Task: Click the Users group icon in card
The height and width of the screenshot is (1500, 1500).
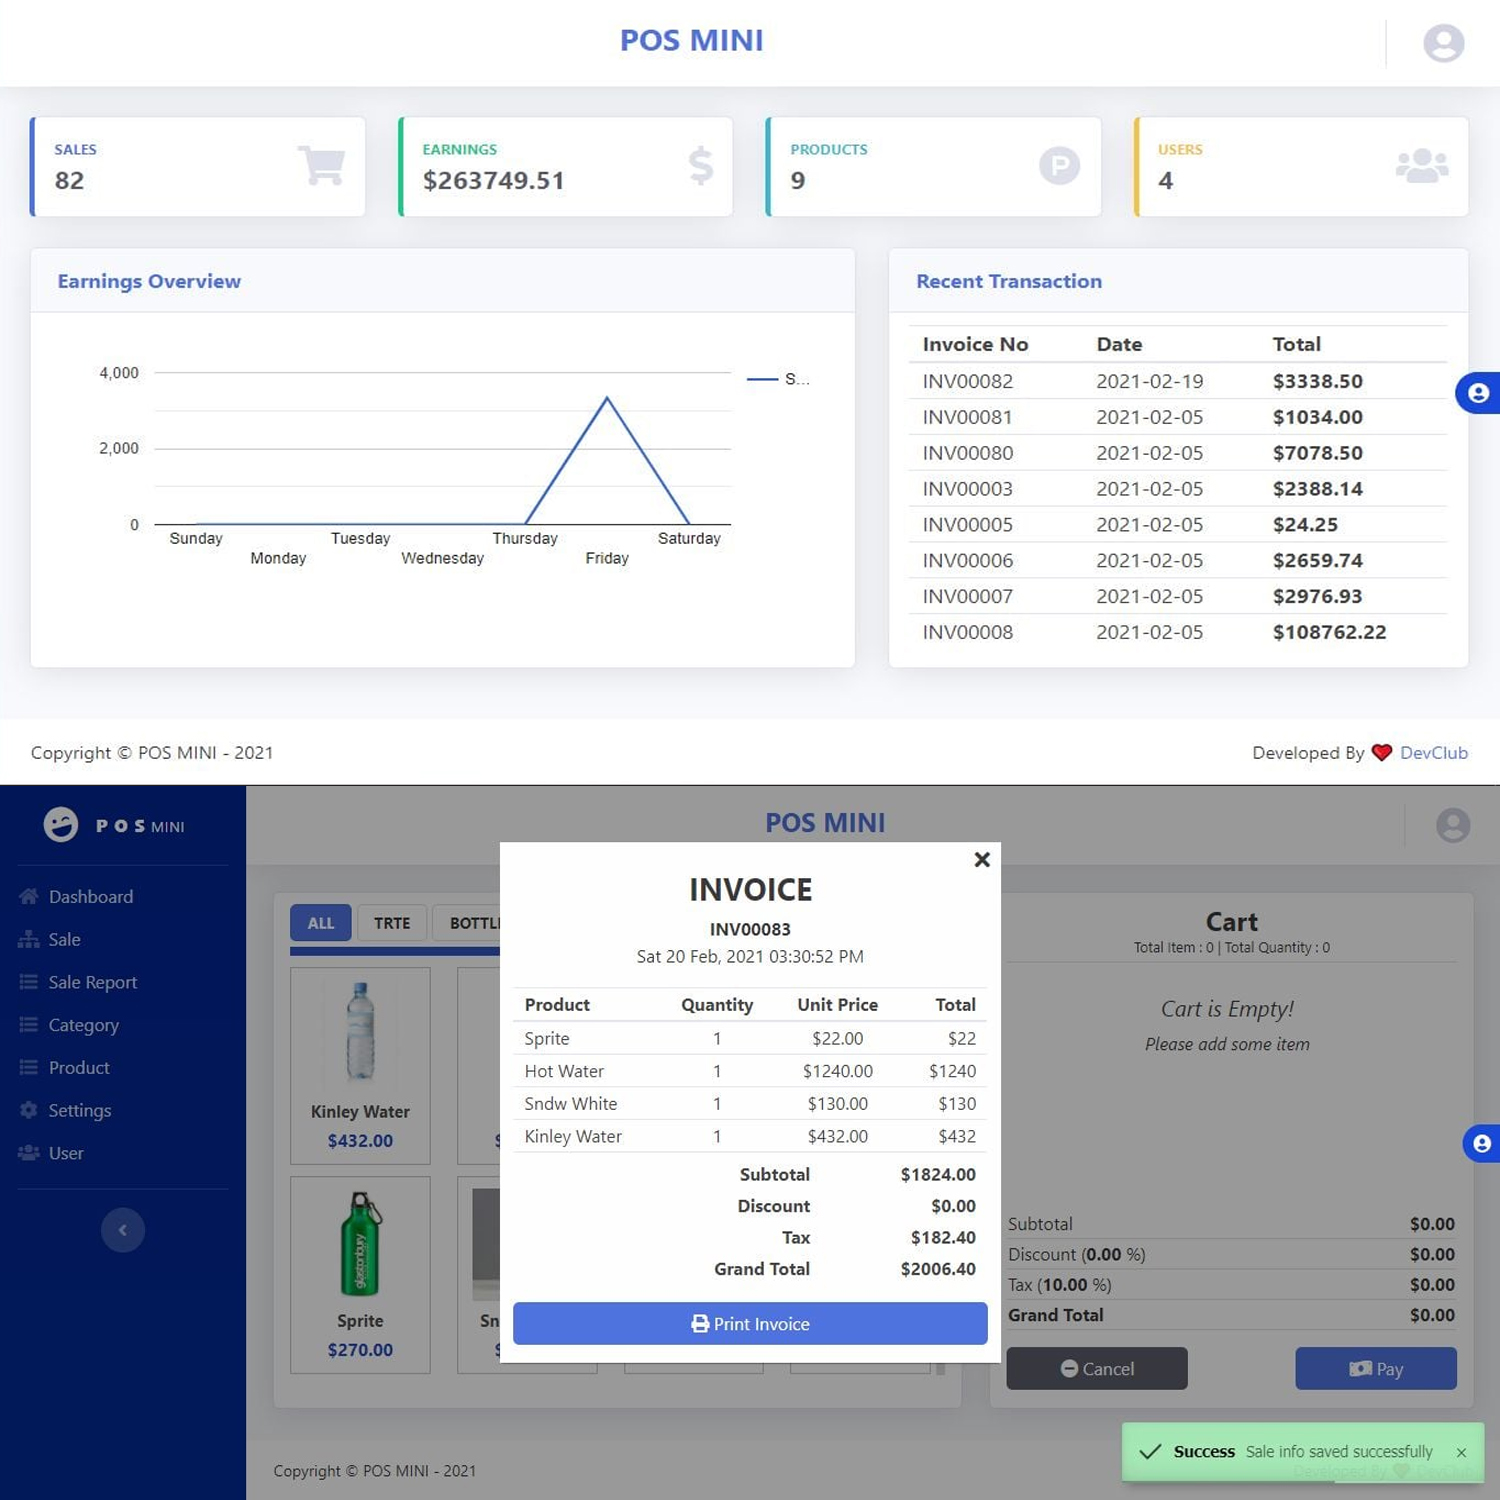Action: pos(1421,166)
